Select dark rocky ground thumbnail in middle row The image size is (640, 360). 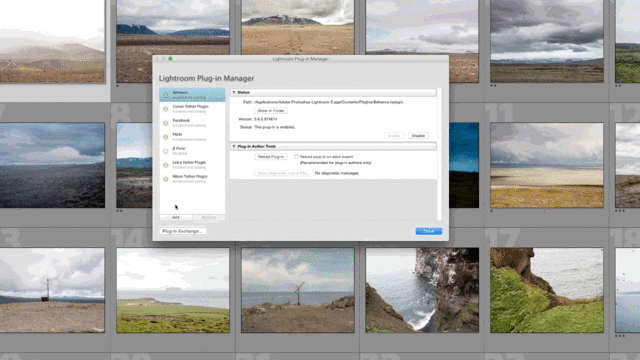point(52,165)
